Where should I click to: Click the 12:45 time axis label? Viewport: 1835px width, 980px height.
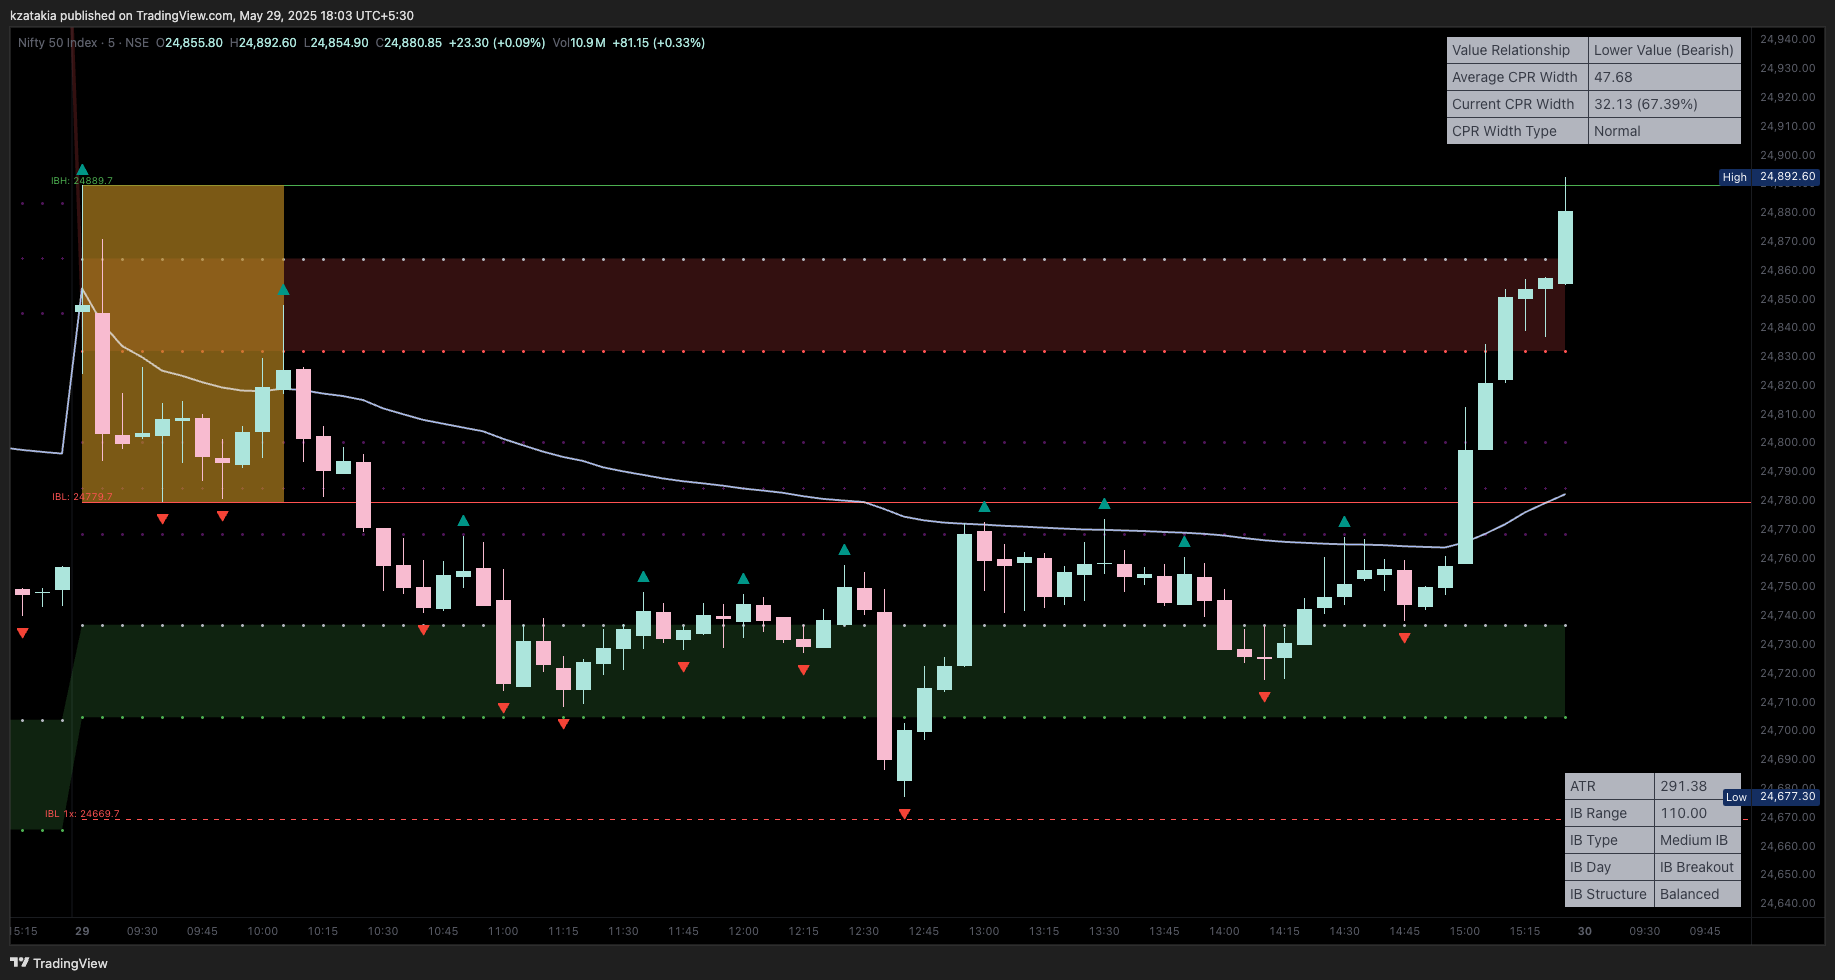923,931
